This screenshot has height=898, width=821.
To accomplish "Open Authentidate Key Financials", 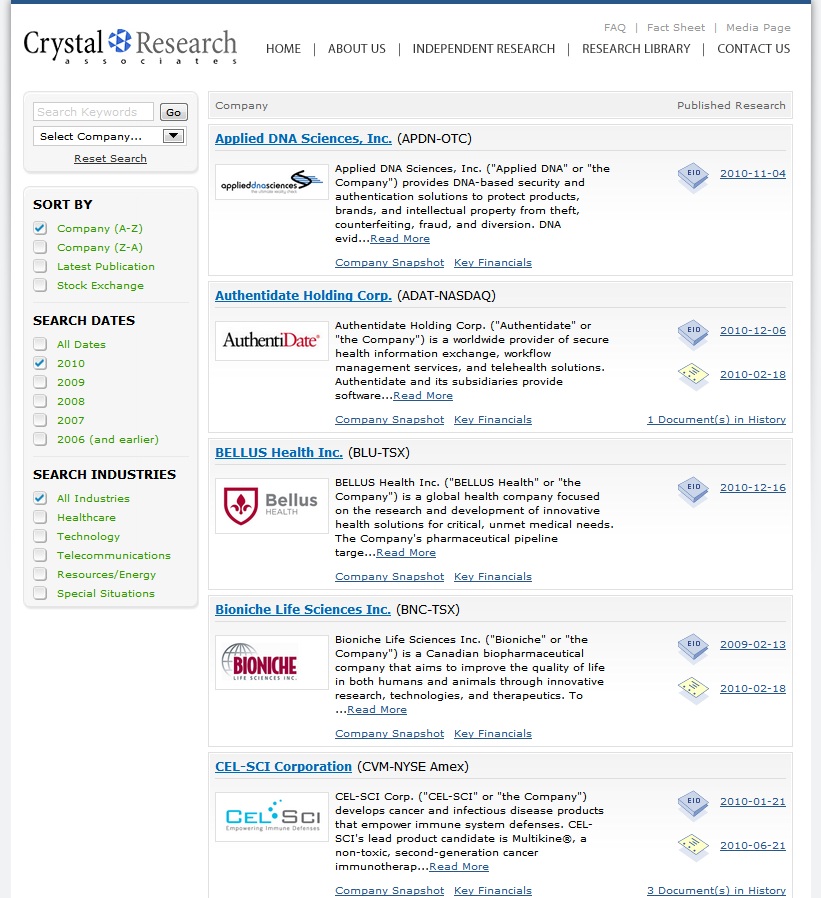I will [x=493, y=419].
